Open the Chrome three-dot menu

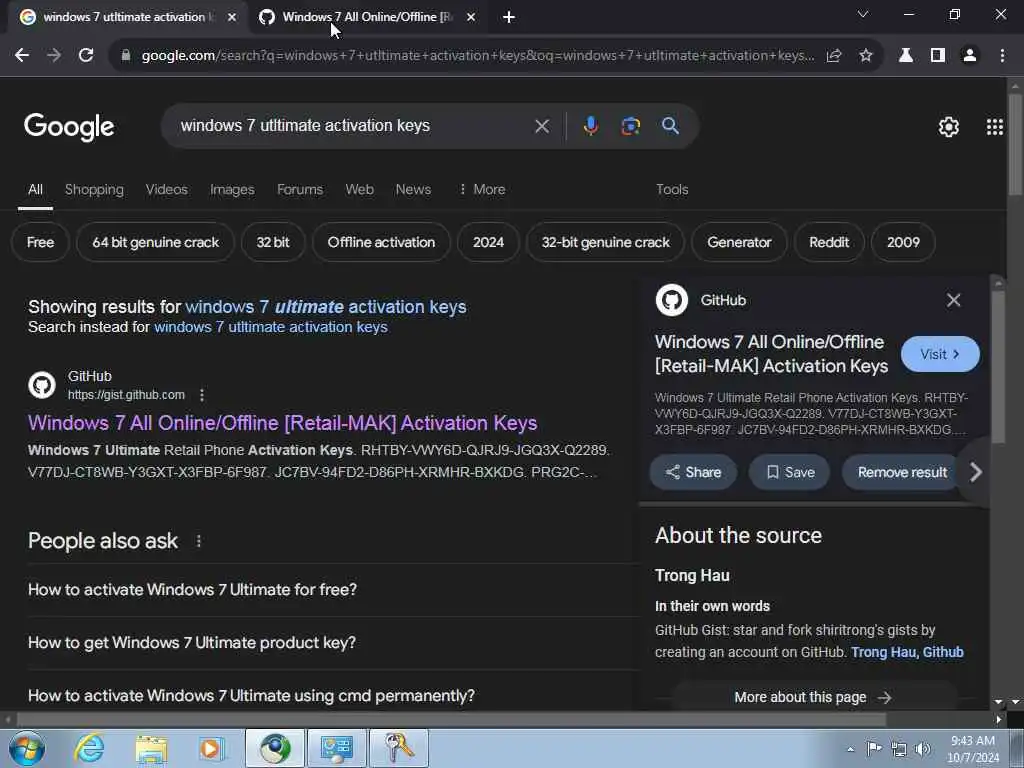tap(1002, 56)
